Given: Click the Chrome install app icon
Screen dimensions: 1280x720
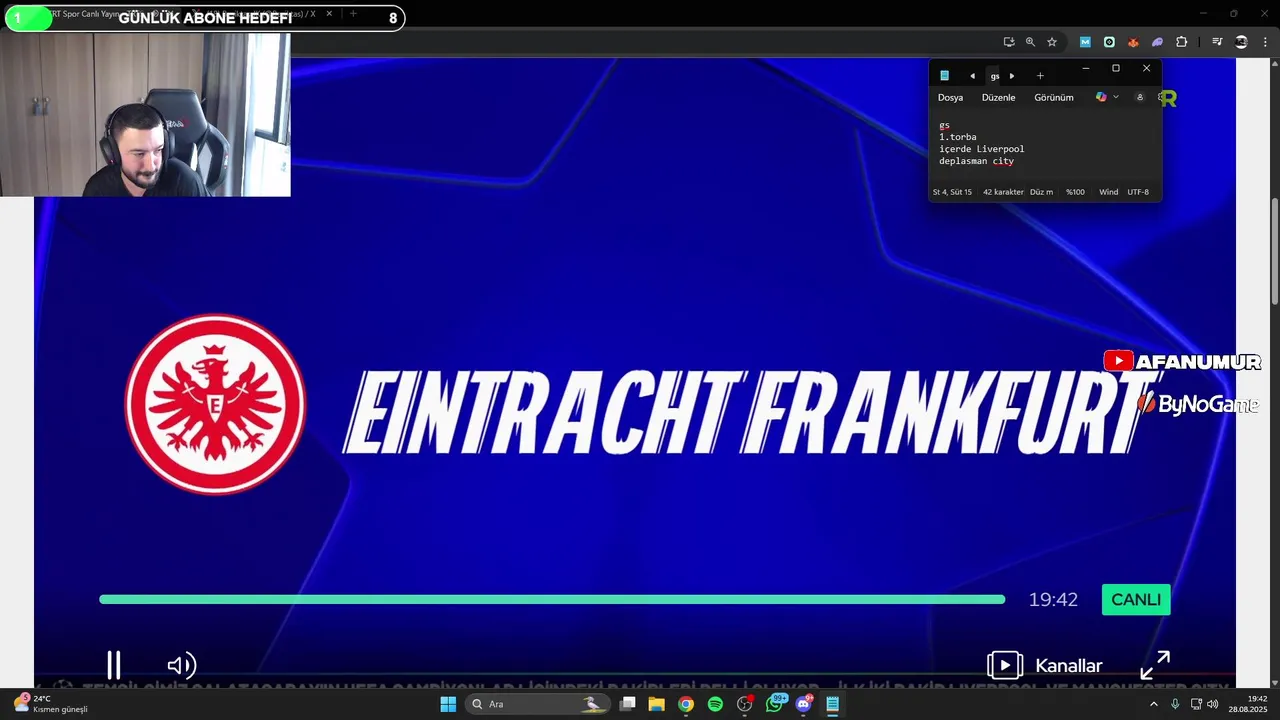Looking at the screenshot, I should pyautogui.click(x=1009, y=42).
